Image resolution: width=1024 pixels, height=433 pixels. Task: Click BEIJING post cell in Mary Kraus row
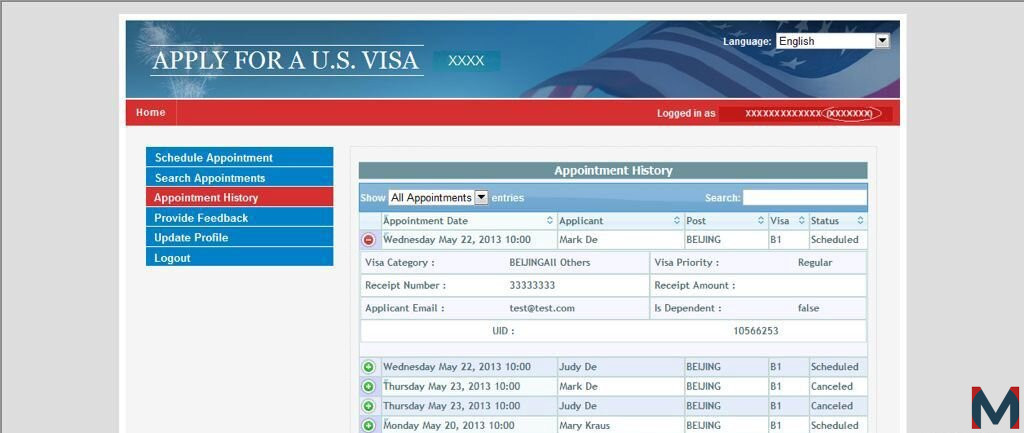coord(725,426)
